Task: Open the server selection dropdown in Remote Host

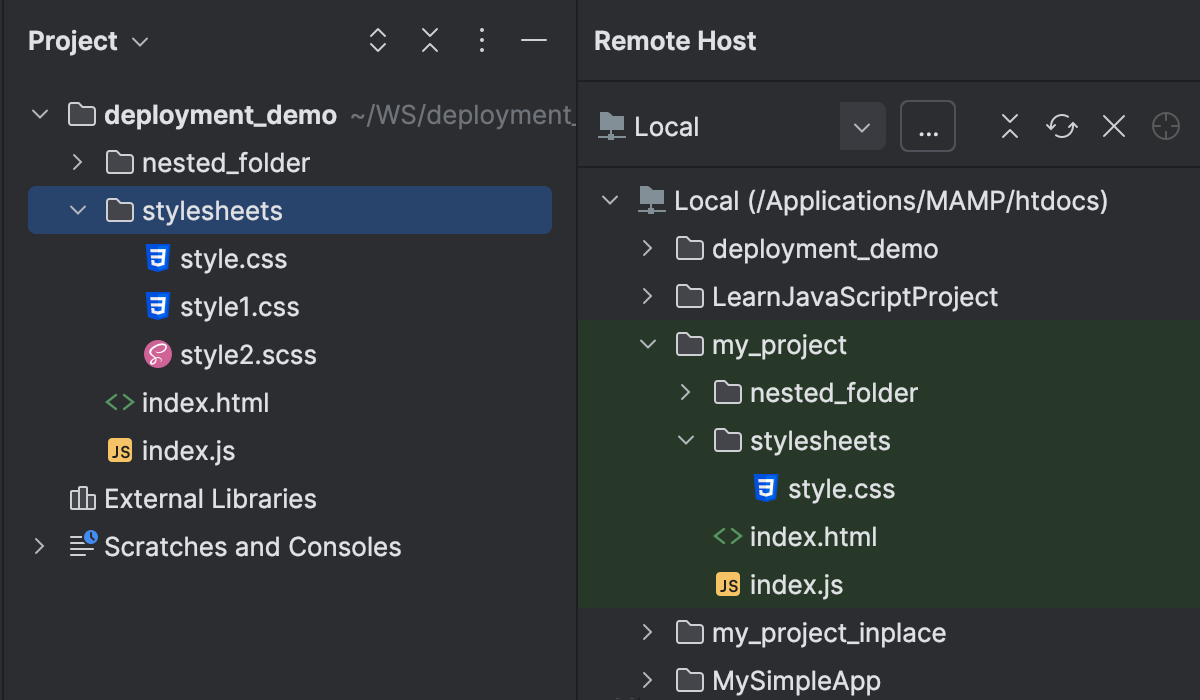Action: pos(862,126)
